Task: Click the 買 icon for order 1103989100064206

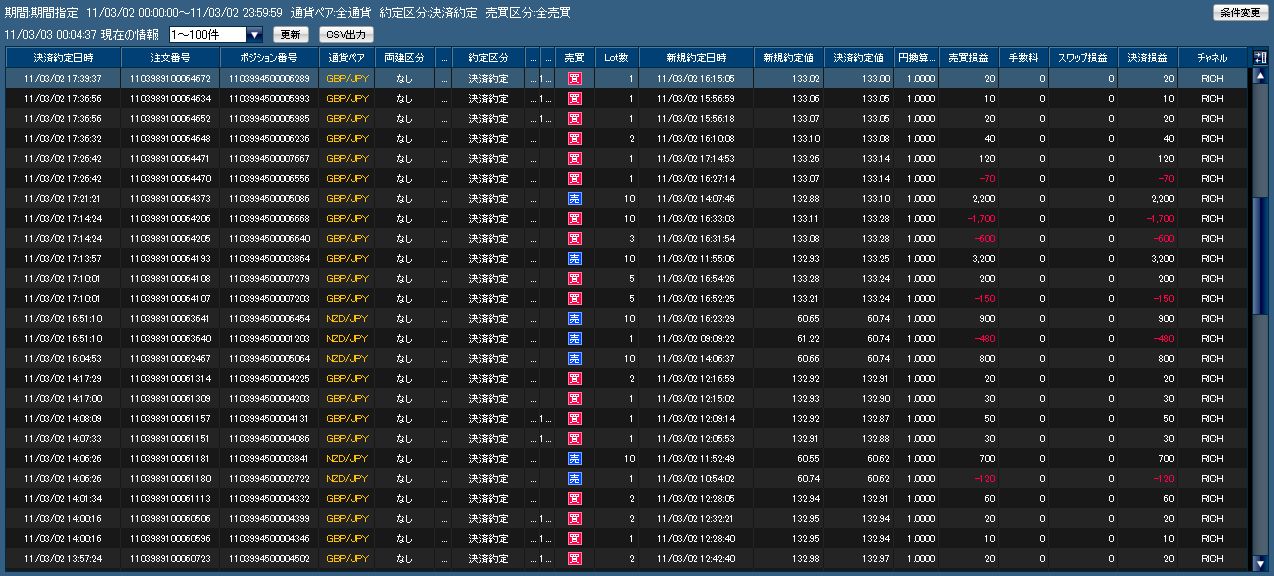Action: pos(574,218)
